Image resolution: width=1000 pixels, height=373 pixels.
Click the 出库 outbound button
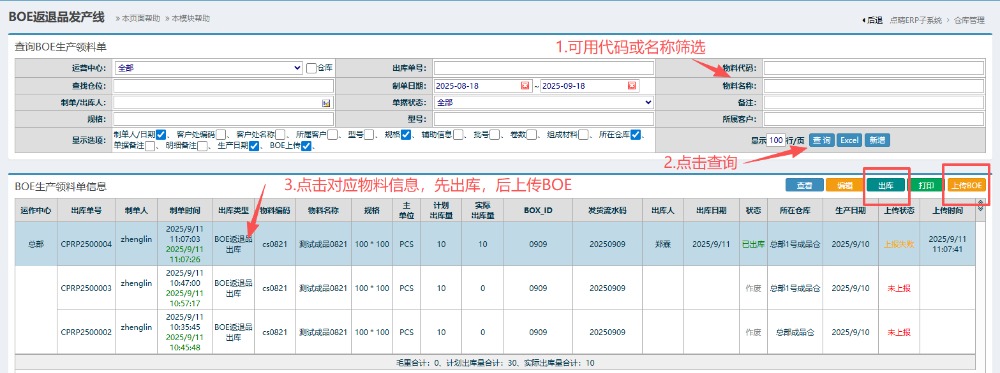[x=885, y=186]
